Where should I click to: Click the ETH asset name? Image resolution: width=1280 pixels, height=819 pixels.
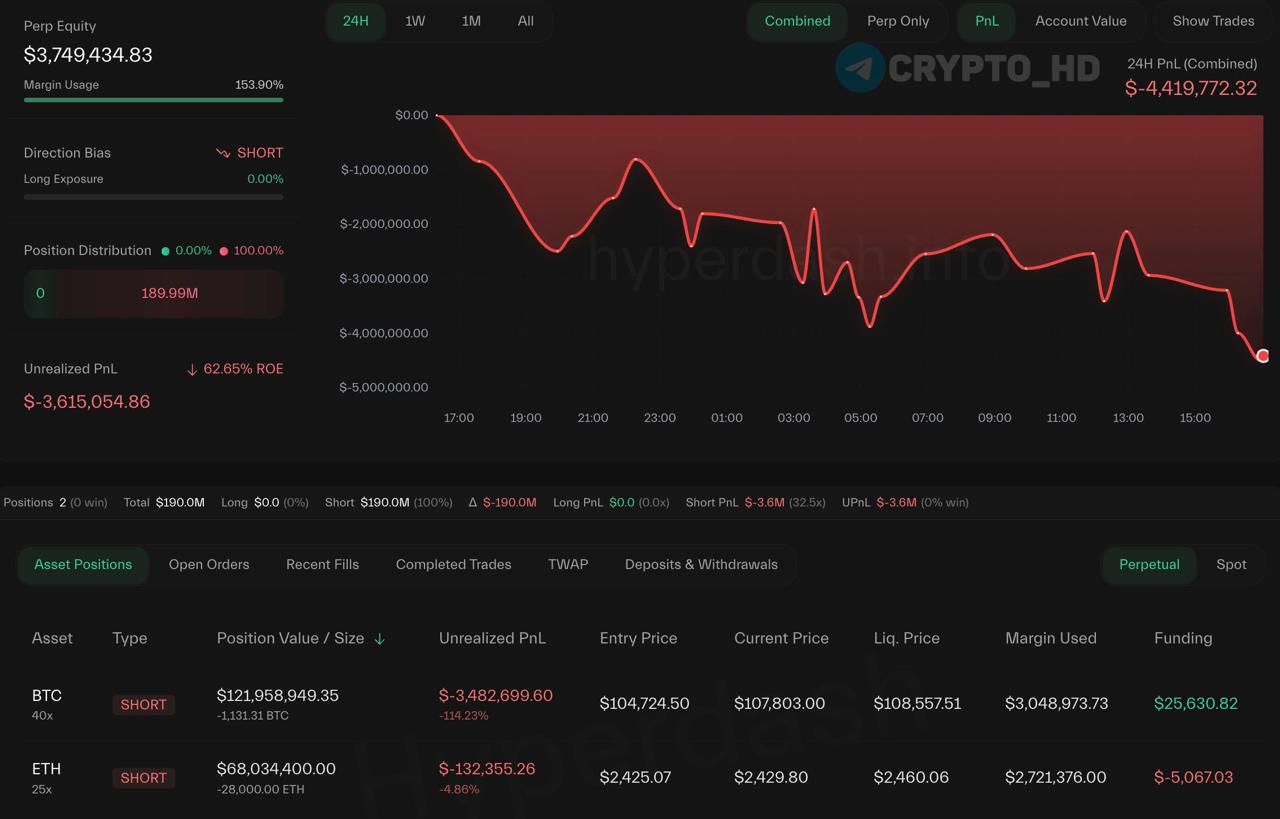pos(46,769)
